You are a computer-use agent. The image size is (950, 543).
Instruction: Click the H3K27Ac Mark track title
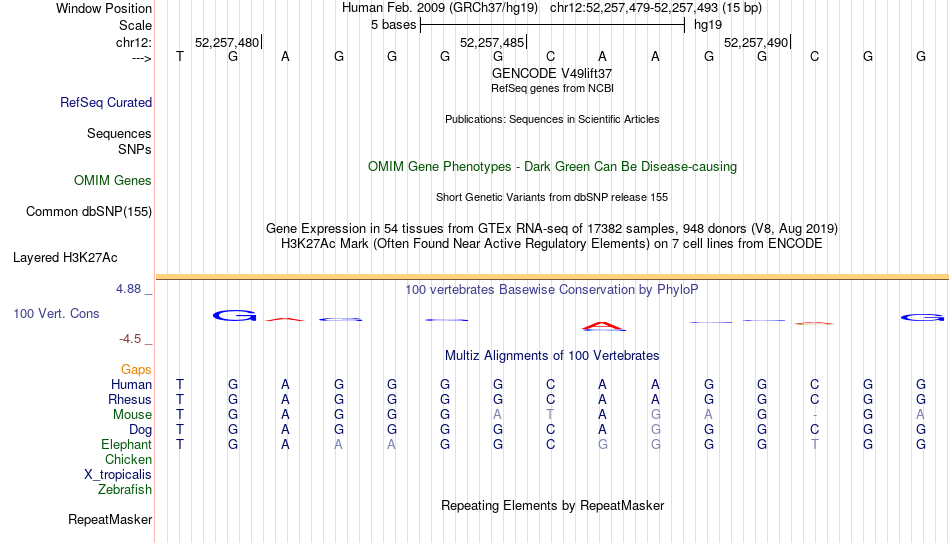coord(552,244)
